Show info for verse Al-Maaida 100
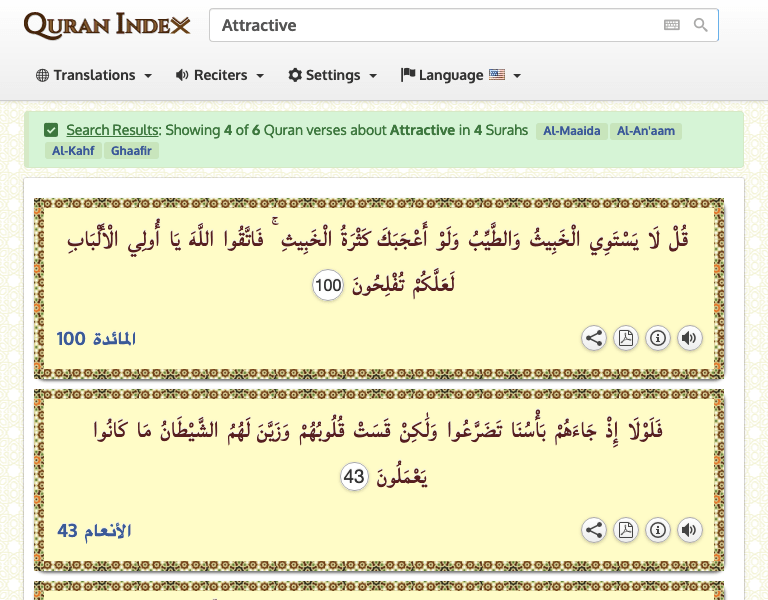 [x=658, y=338]
